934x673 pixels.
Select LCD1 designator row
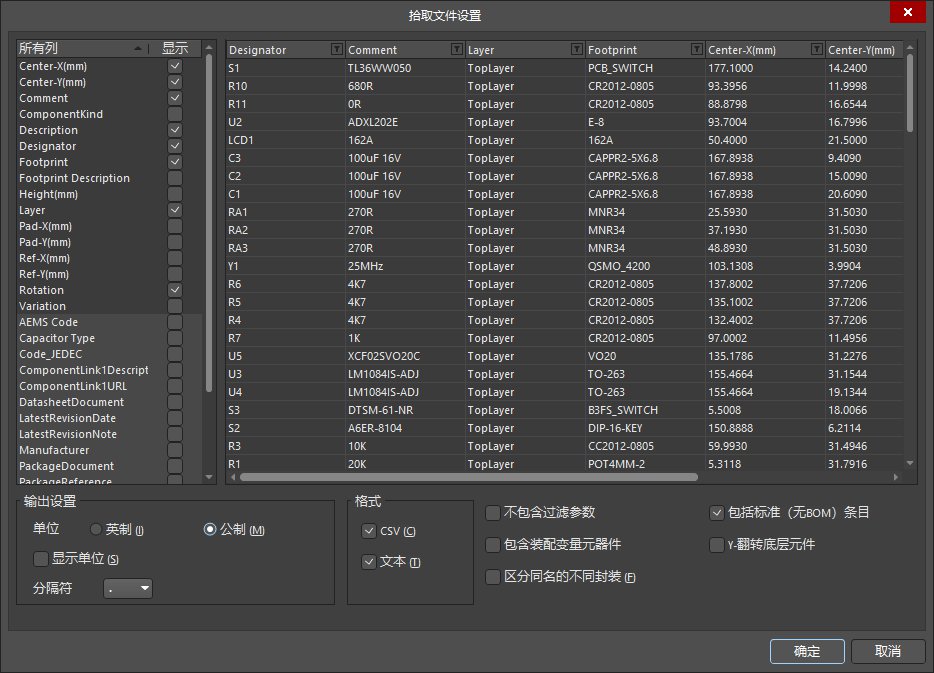285,140
